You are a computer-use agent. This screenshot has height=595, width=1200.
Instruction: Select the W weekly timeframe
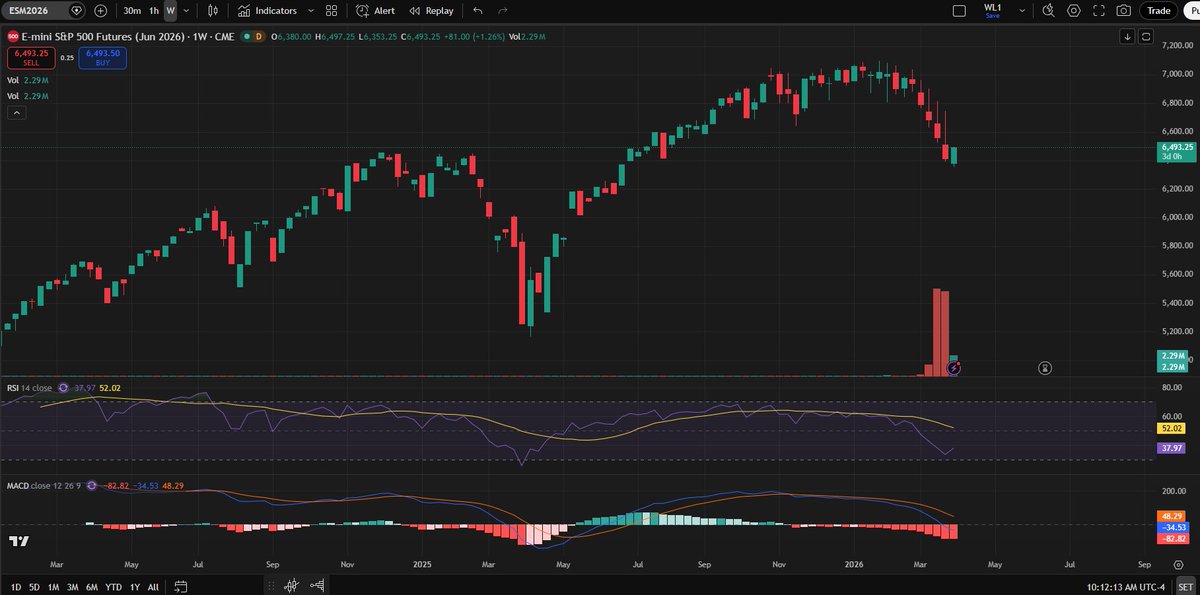[171, 10]
